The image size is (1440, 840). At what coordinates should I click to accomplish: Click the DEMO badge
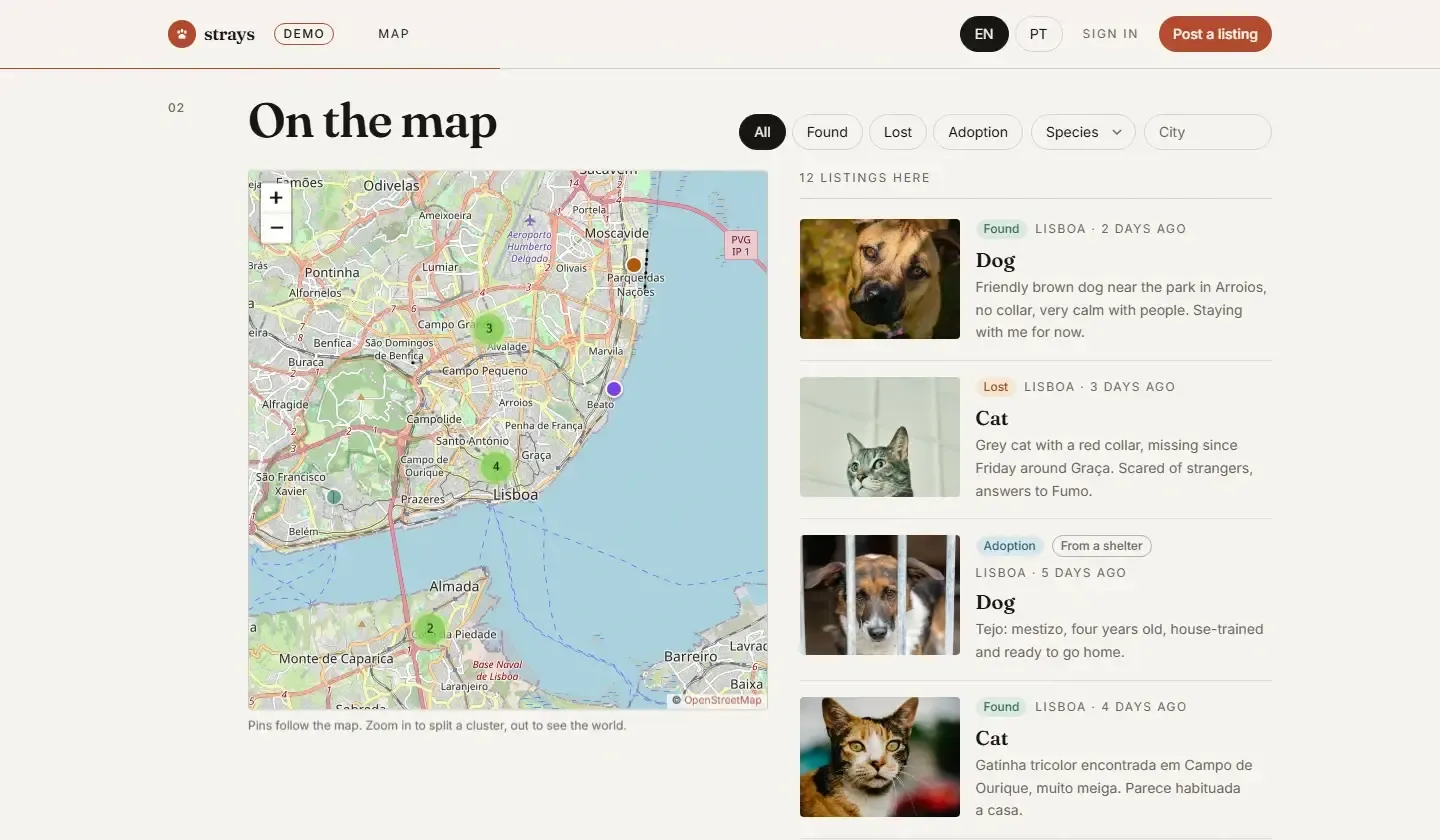(x=304, y=34)
